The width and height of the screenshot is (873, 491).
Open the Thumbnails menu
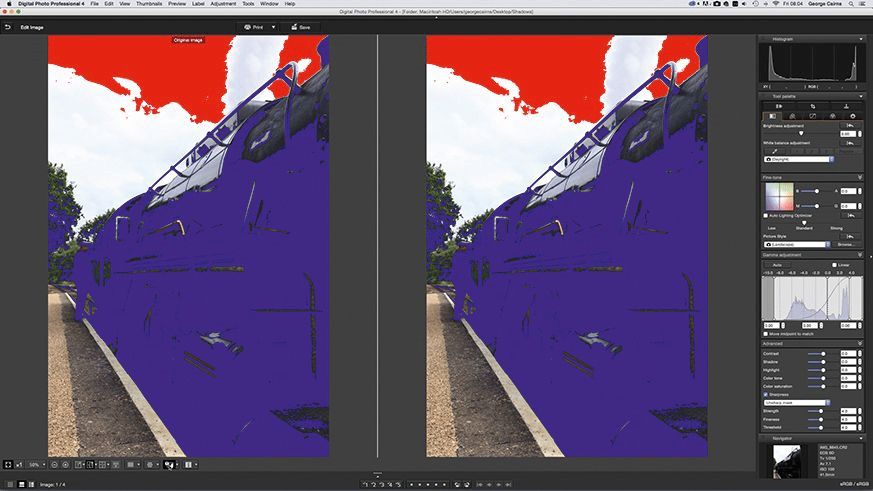coord(149,3)
